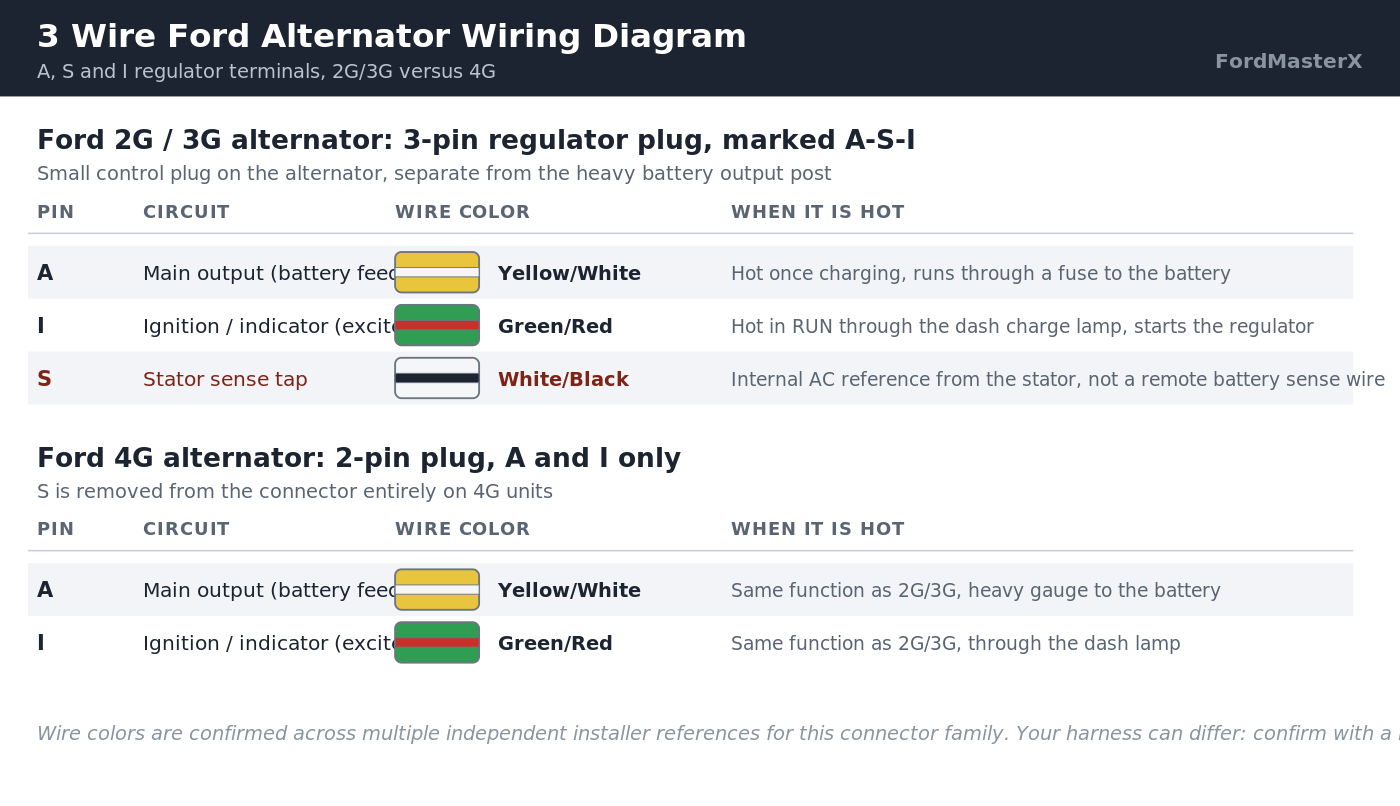This screenshot has height=806, width=1400.
Task: Click 'Internal AC reference from the stator' text
Action: point(1058,380)
